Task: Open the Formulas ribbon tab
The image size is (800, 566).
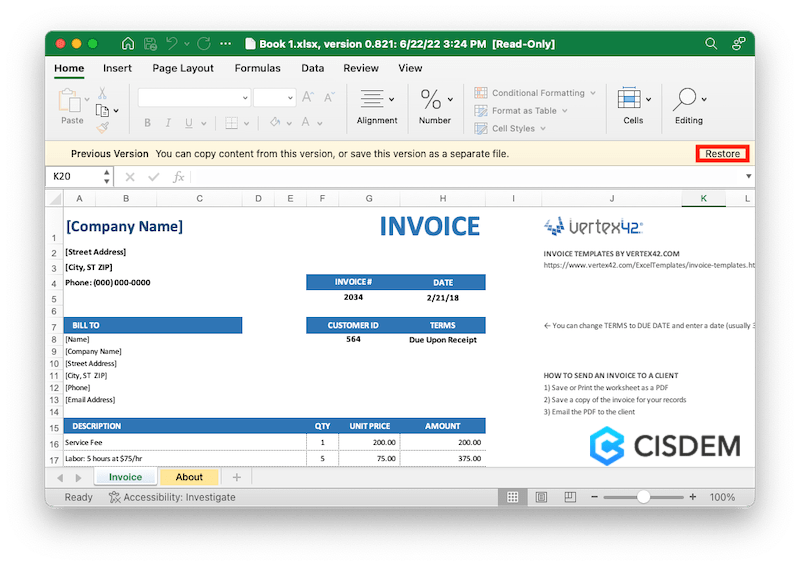Action: 257,68
